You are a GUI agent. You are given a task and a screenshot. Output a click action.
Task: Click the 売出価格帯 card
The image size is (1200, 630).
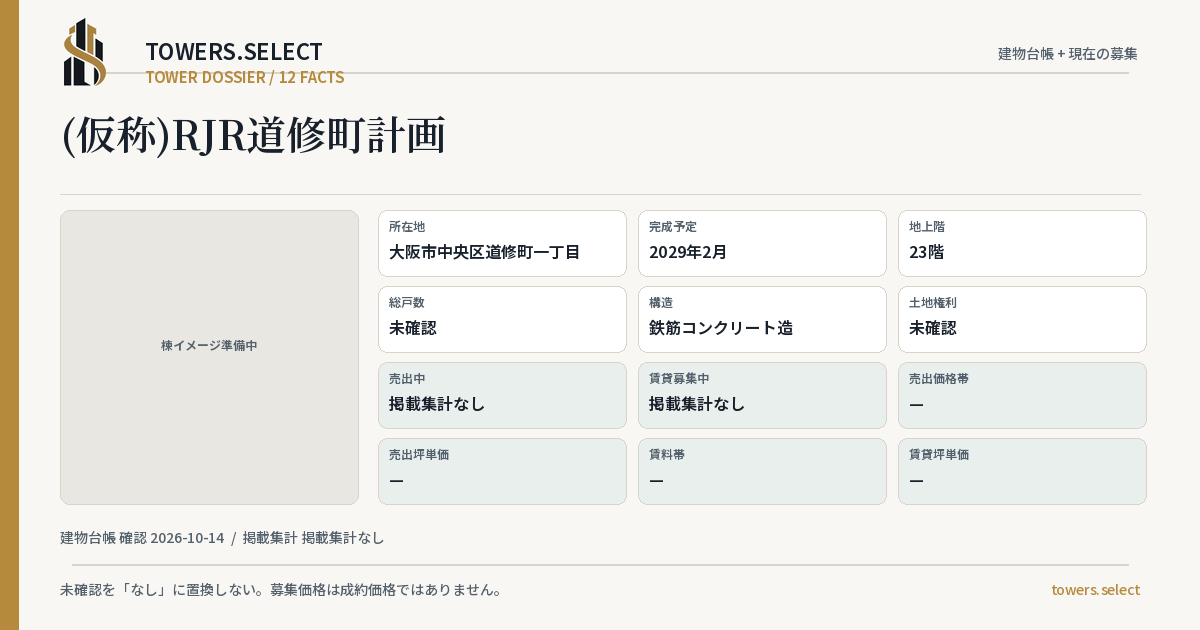tap(1022, 395)
